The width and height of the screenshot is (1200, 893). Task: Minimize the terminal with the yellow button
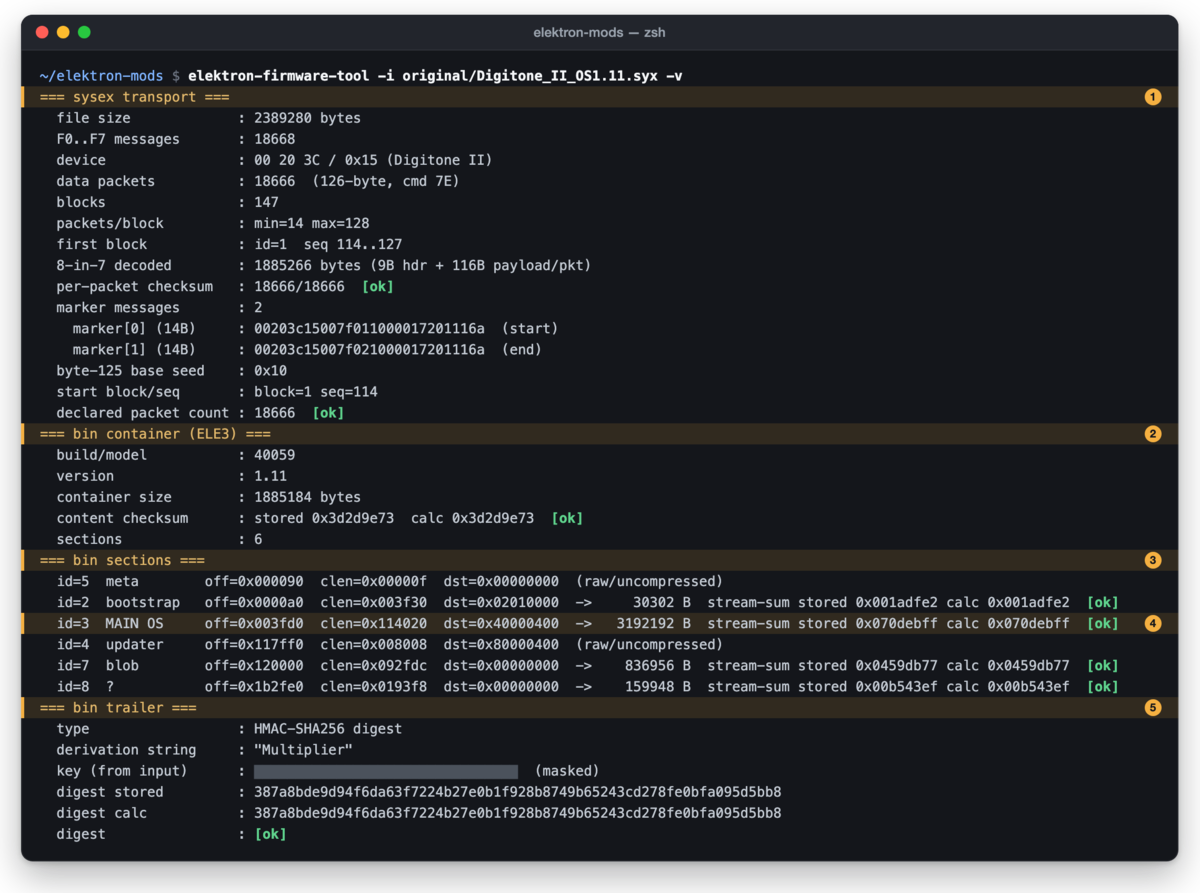tap(63, 32)
